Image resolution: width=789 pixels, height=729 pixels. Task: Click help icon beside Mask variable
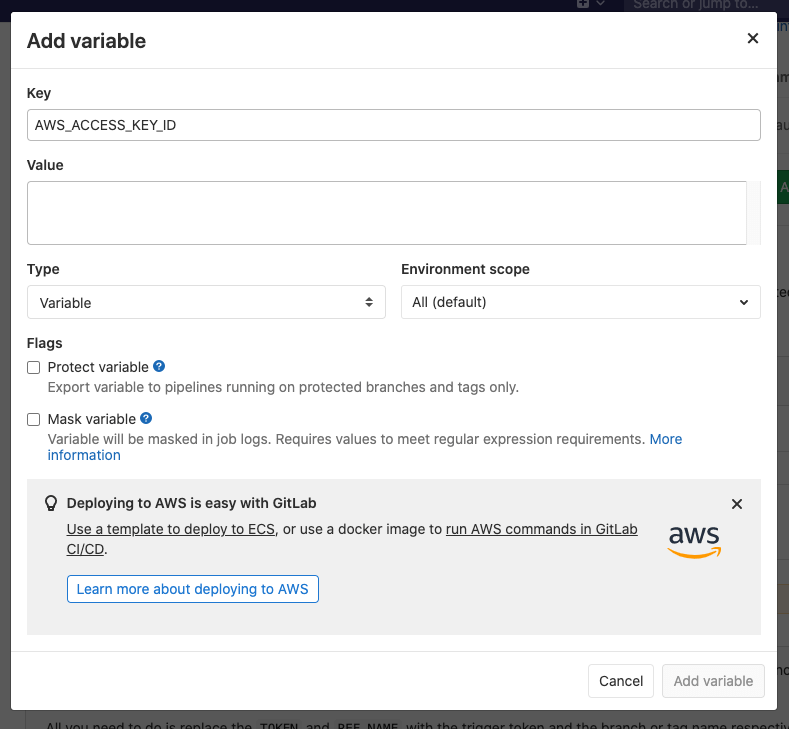(x=146, y=419)
